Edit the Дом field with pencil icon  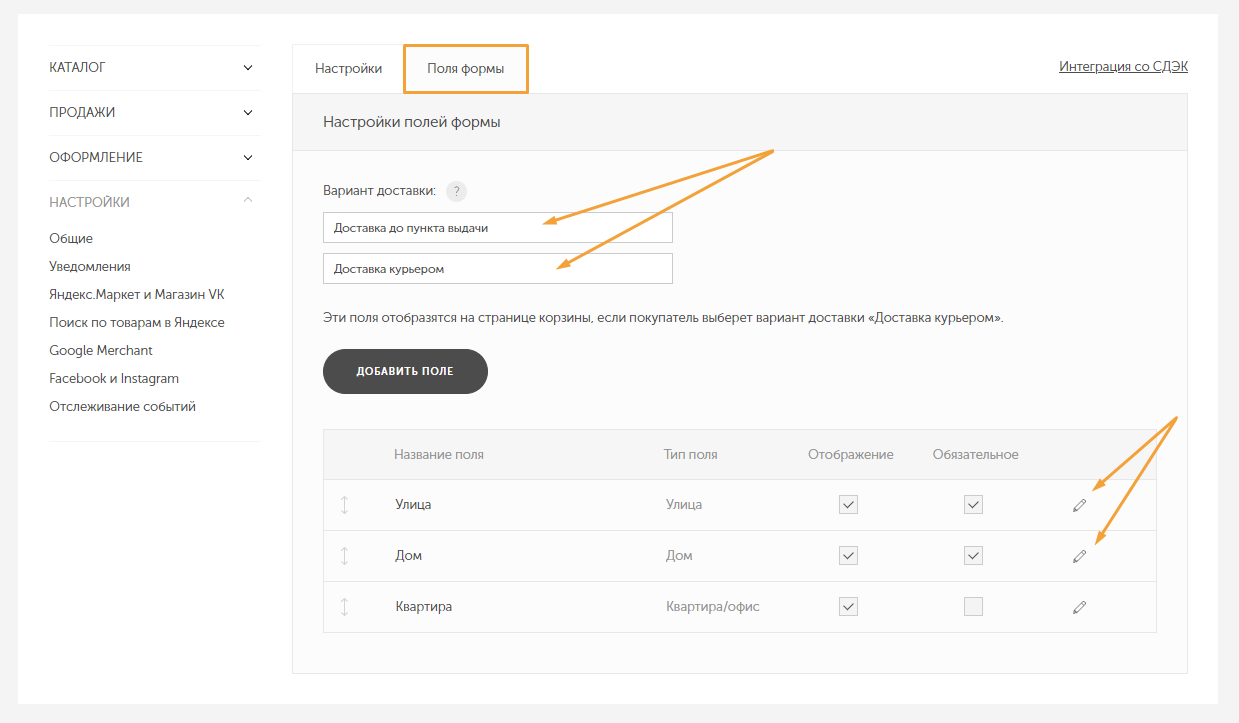[1079, 556]
